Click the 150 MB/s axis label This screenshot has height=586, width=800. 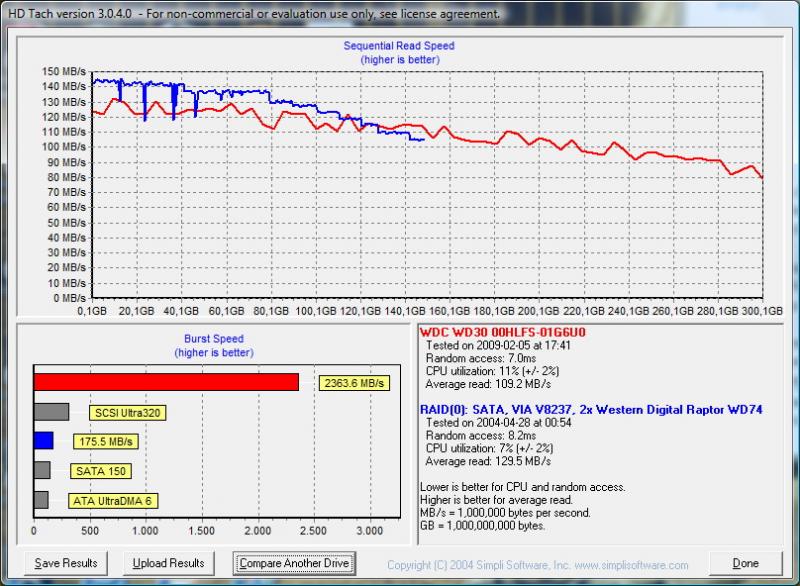(x=64, y=71)
